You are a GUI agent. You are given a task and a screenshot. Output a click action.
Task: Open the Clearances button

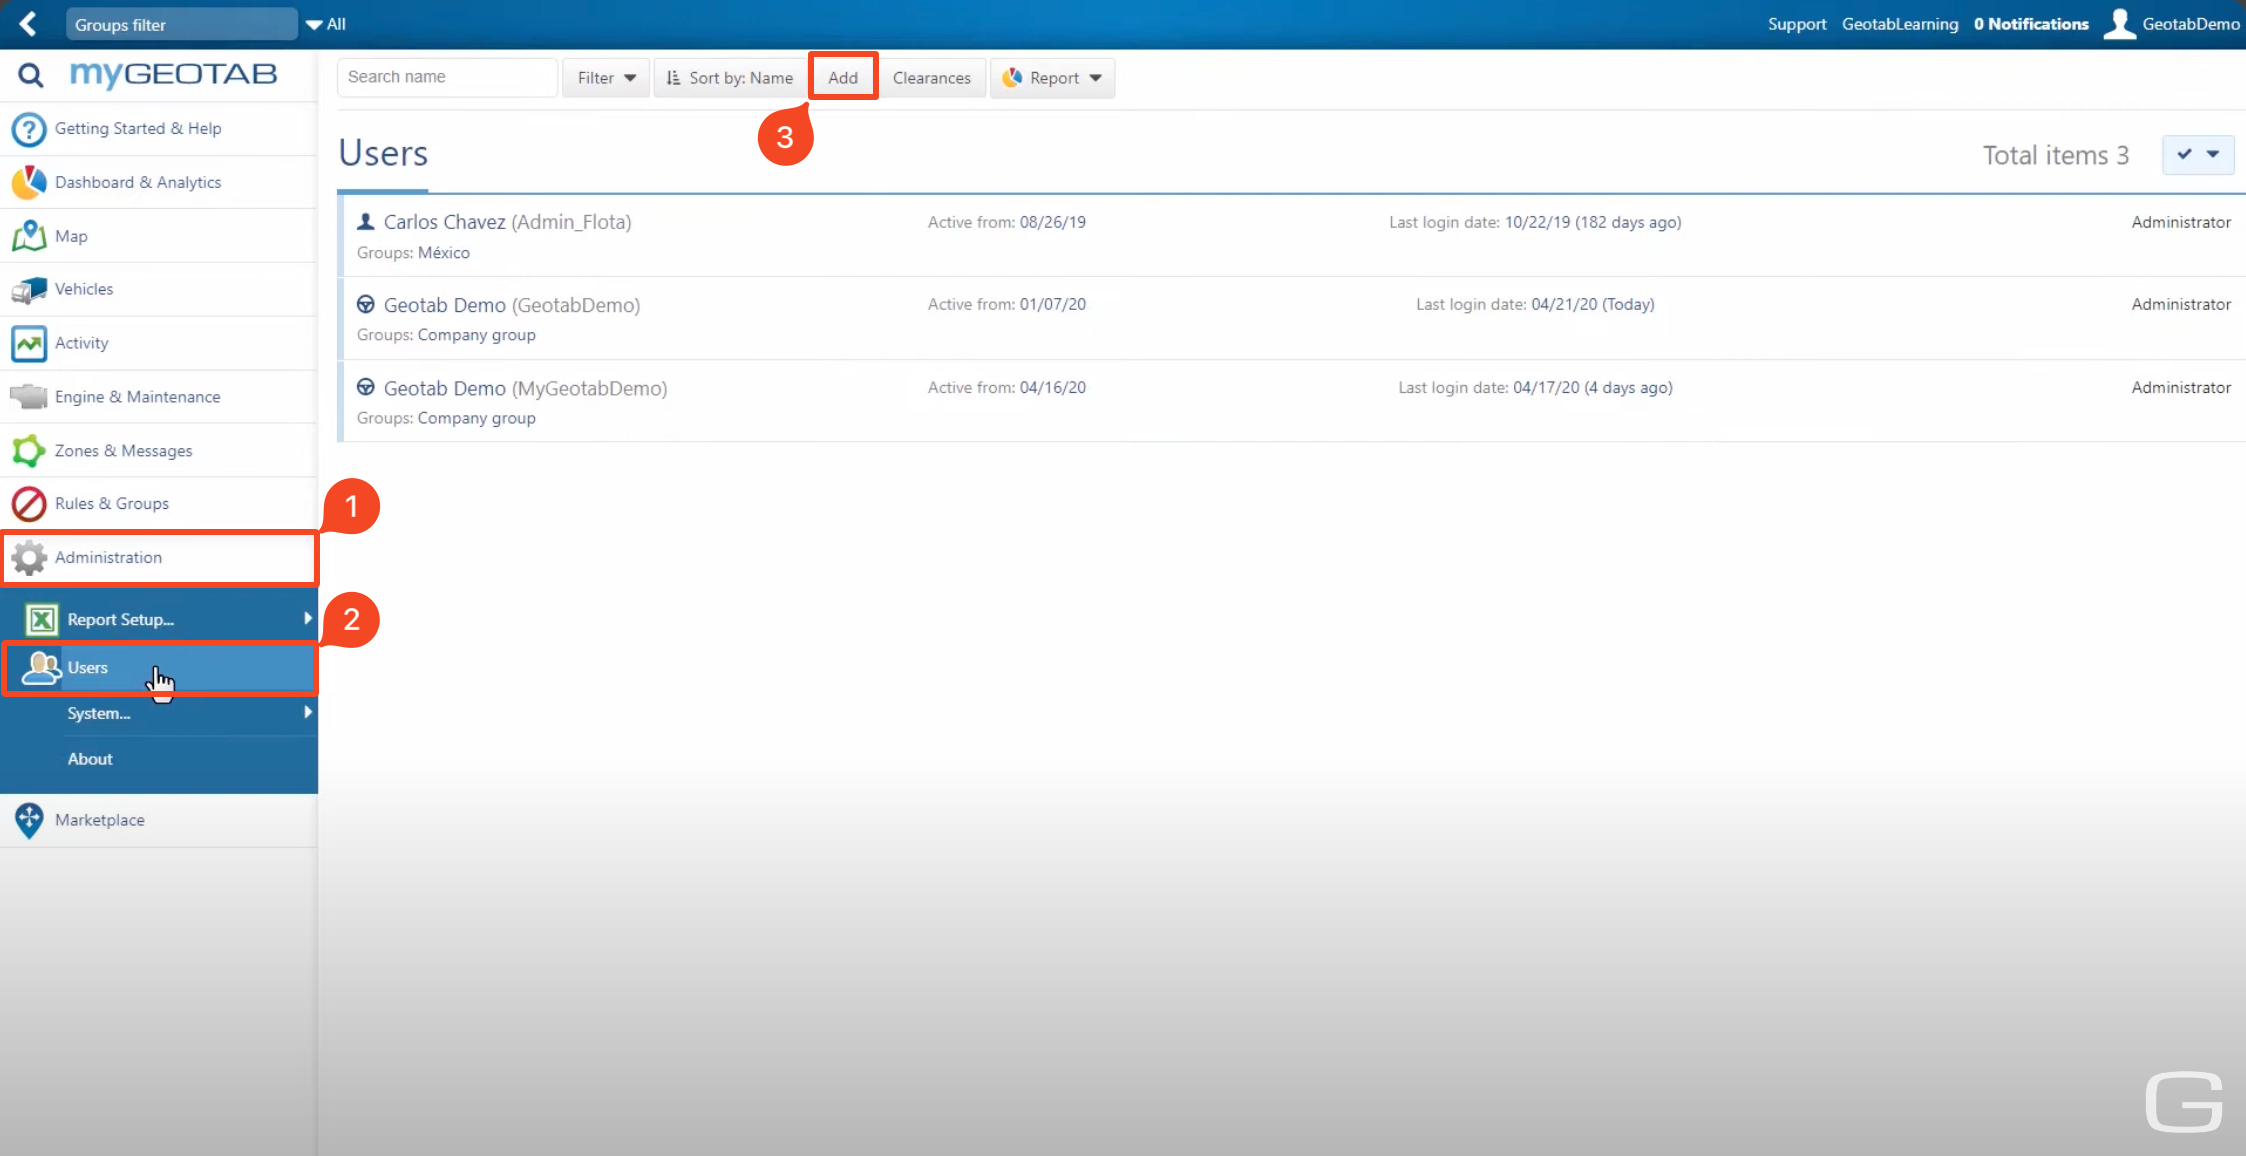click(x=931, y=77)
